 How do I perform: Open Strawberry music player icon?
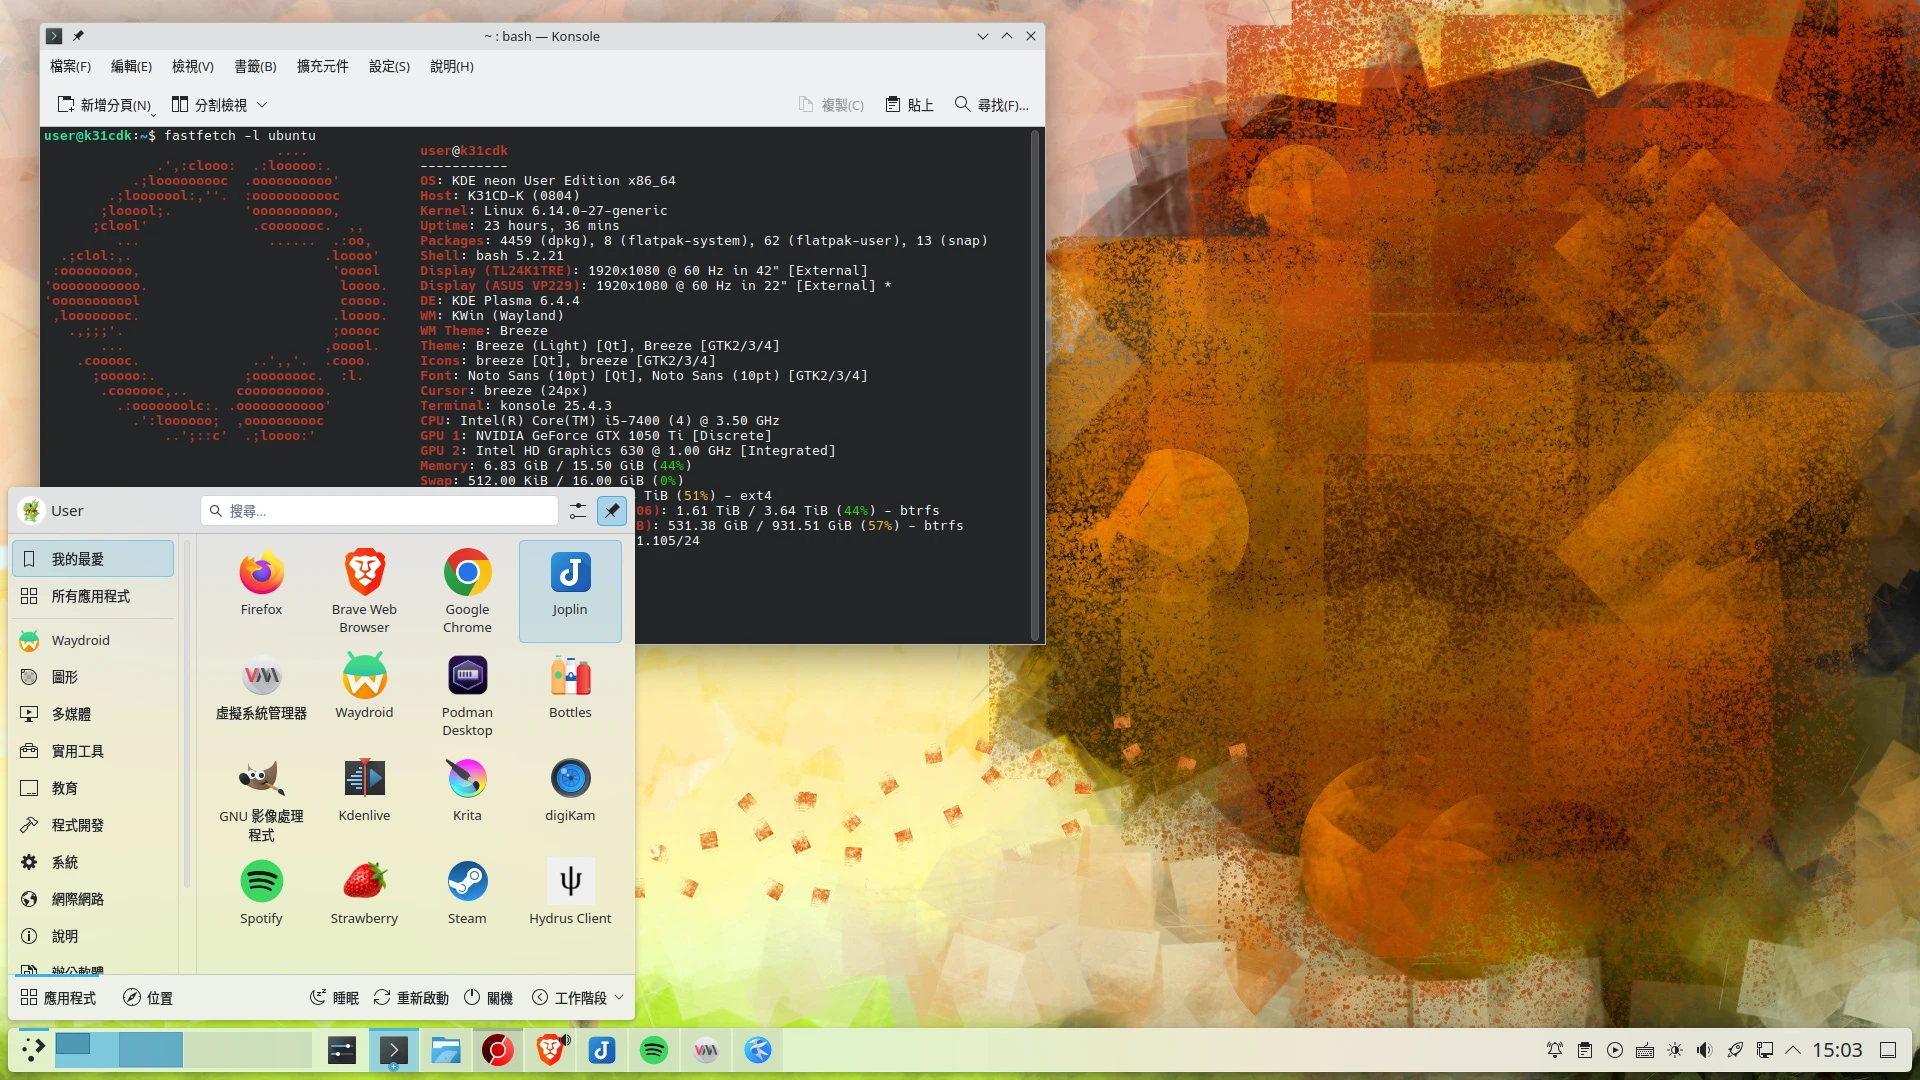364,883
